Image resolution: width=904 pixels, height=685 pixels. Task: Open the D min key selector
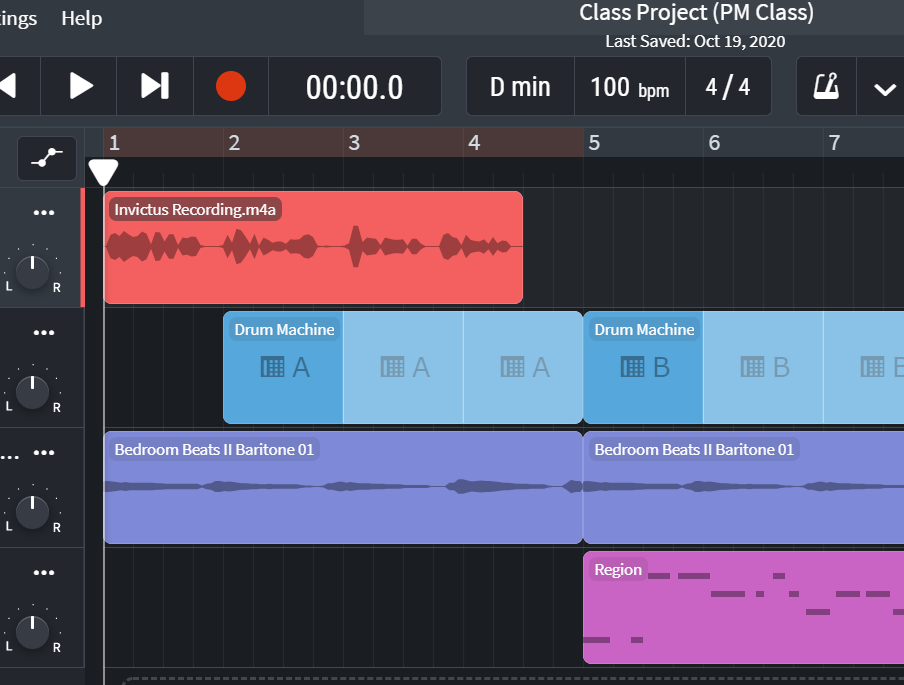click(x=520, y=87)
